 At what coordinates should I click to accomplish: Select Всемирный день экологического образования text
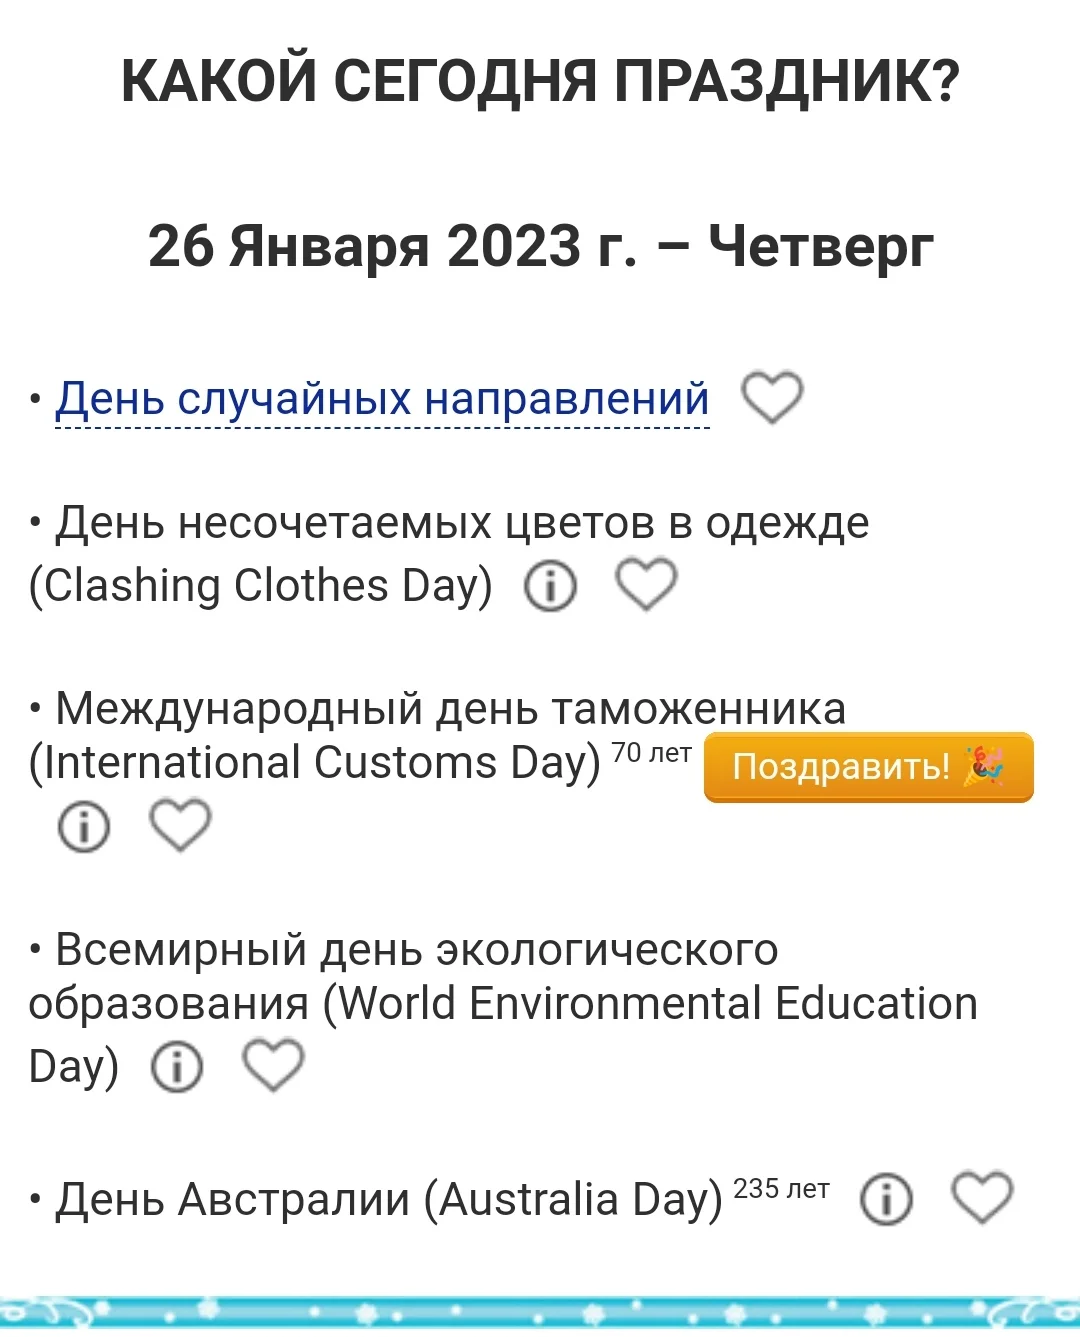pos(416,950)
